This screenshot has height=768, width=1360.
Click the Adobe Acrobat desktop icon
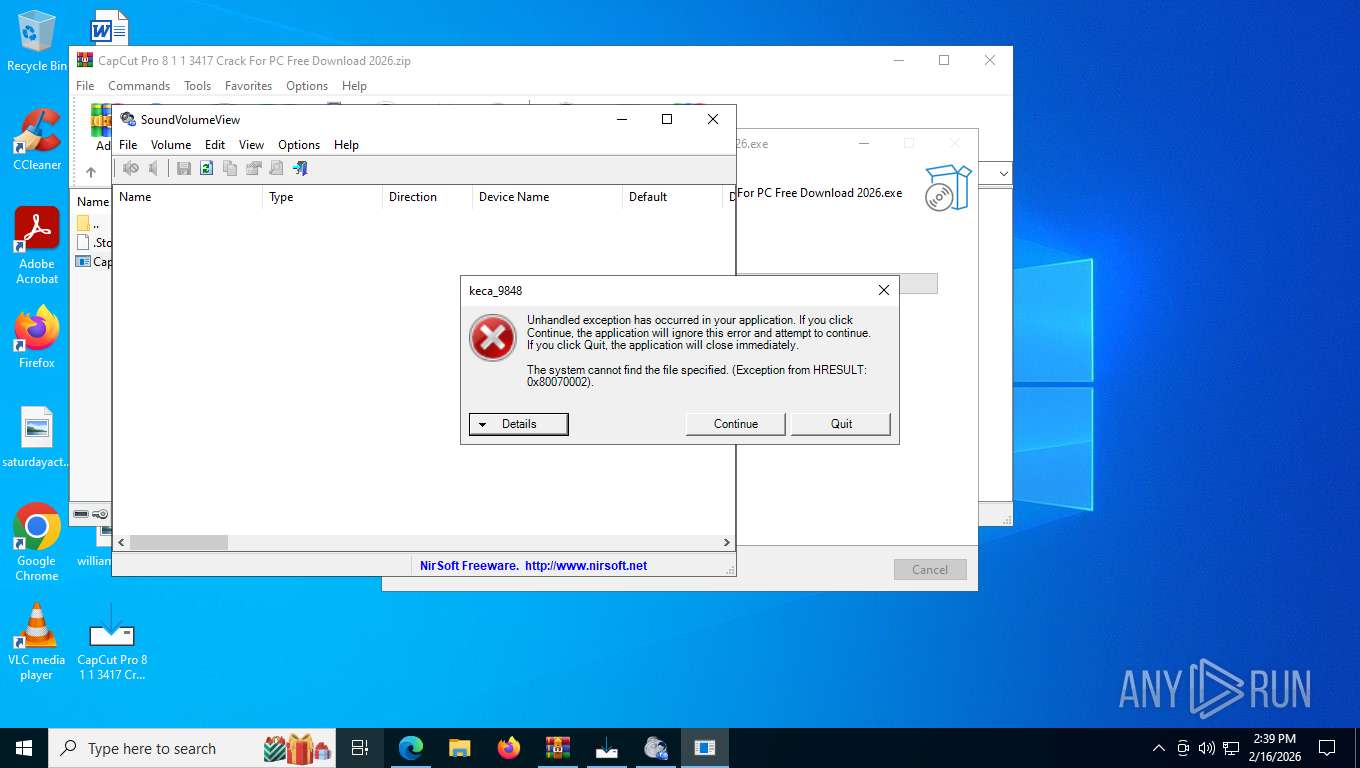click(x=37, y=246)
